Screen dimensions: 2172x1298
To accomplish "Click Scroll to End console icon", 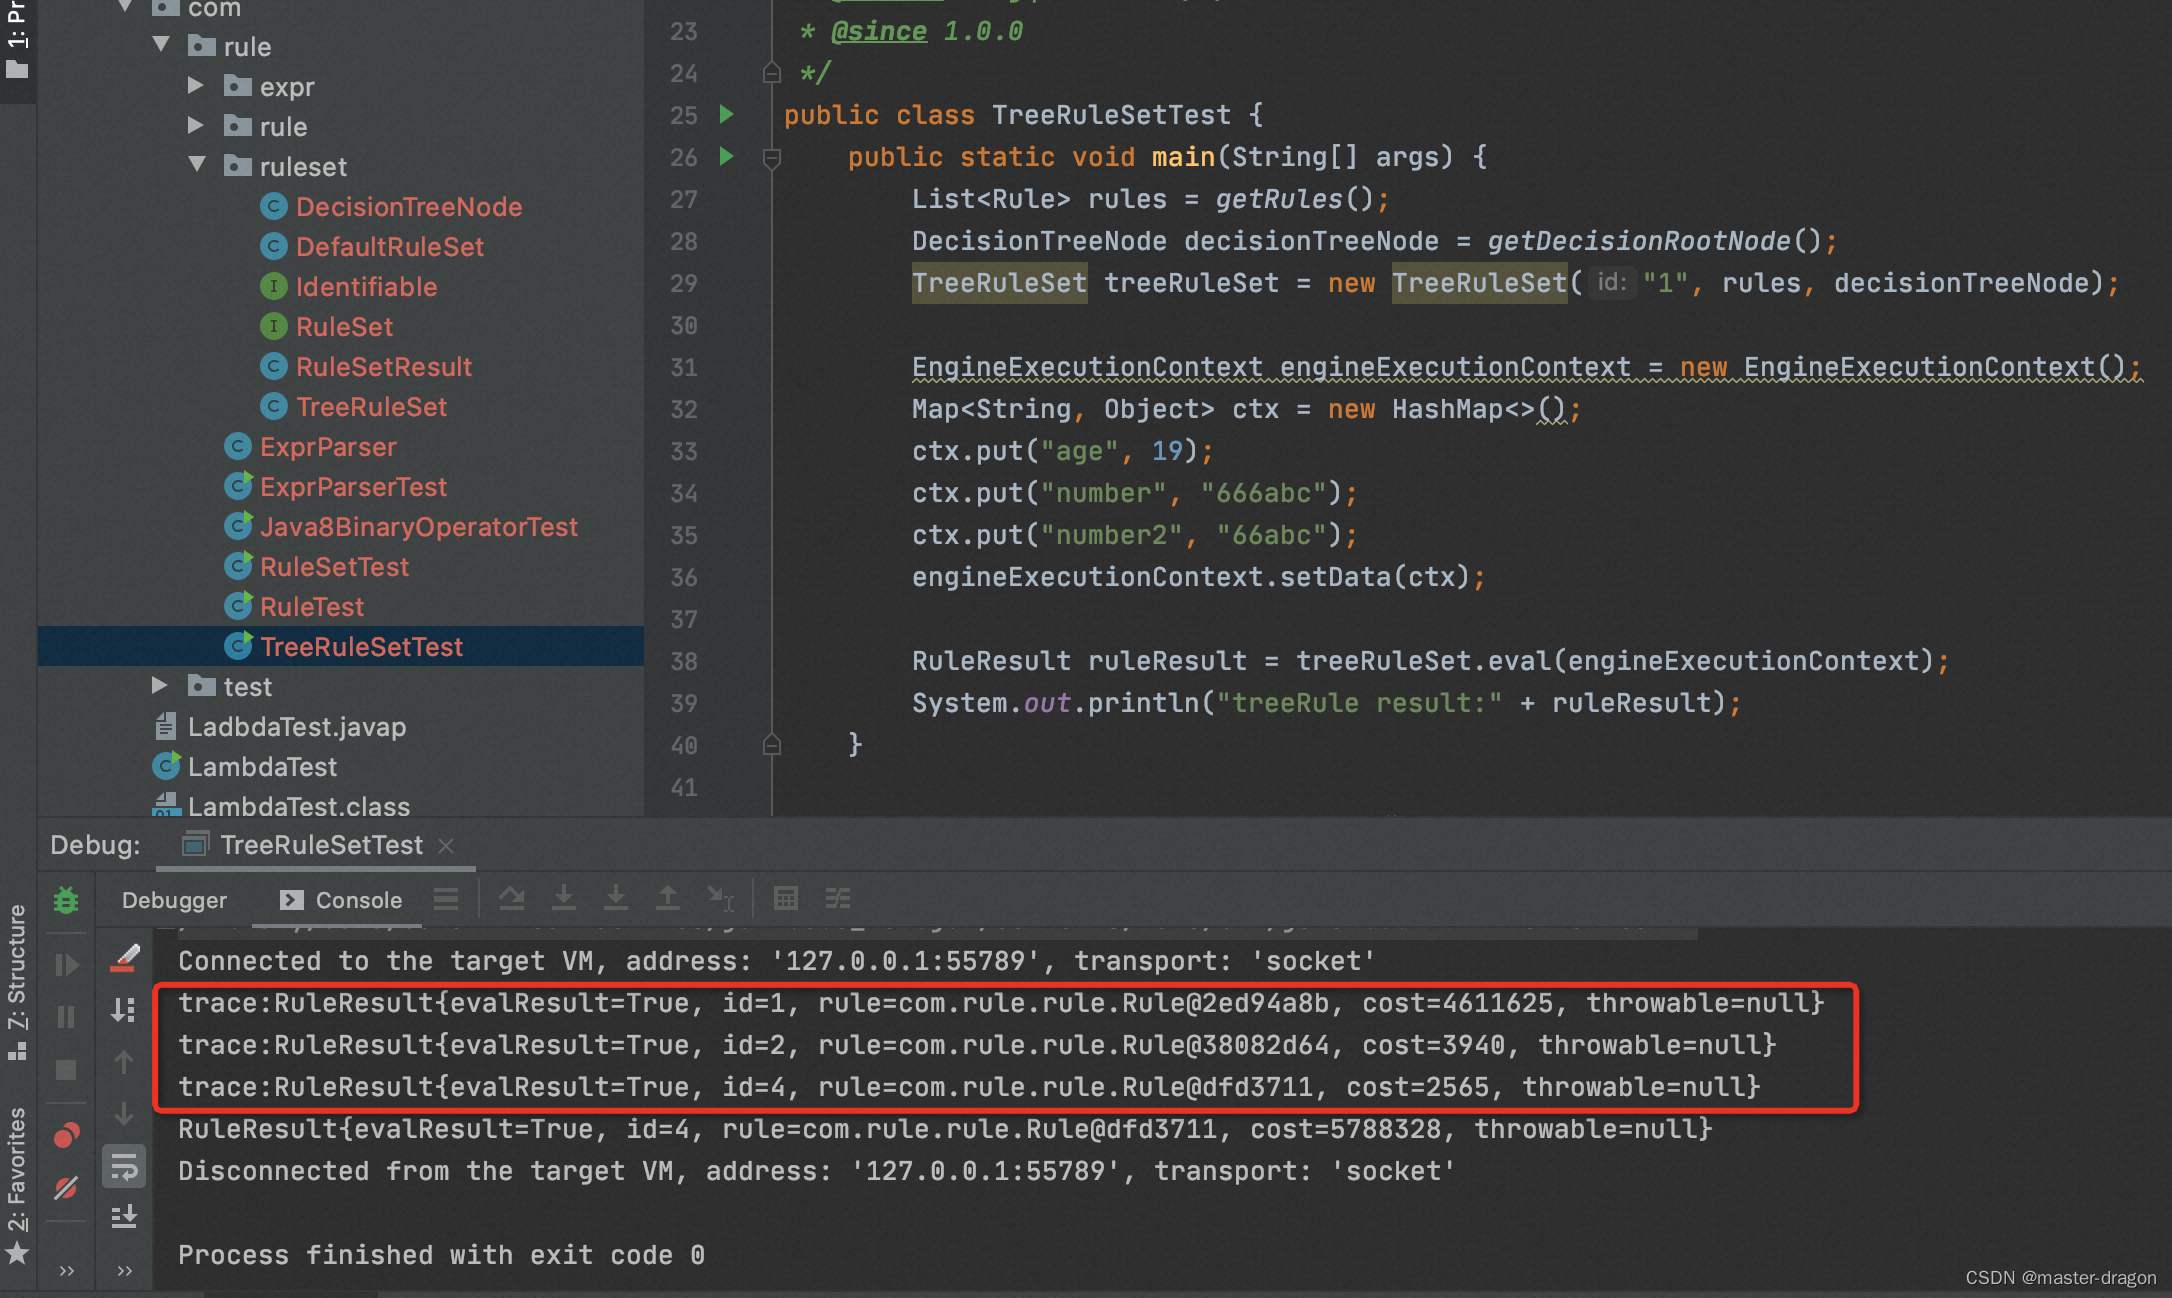I will (124, 1217).
